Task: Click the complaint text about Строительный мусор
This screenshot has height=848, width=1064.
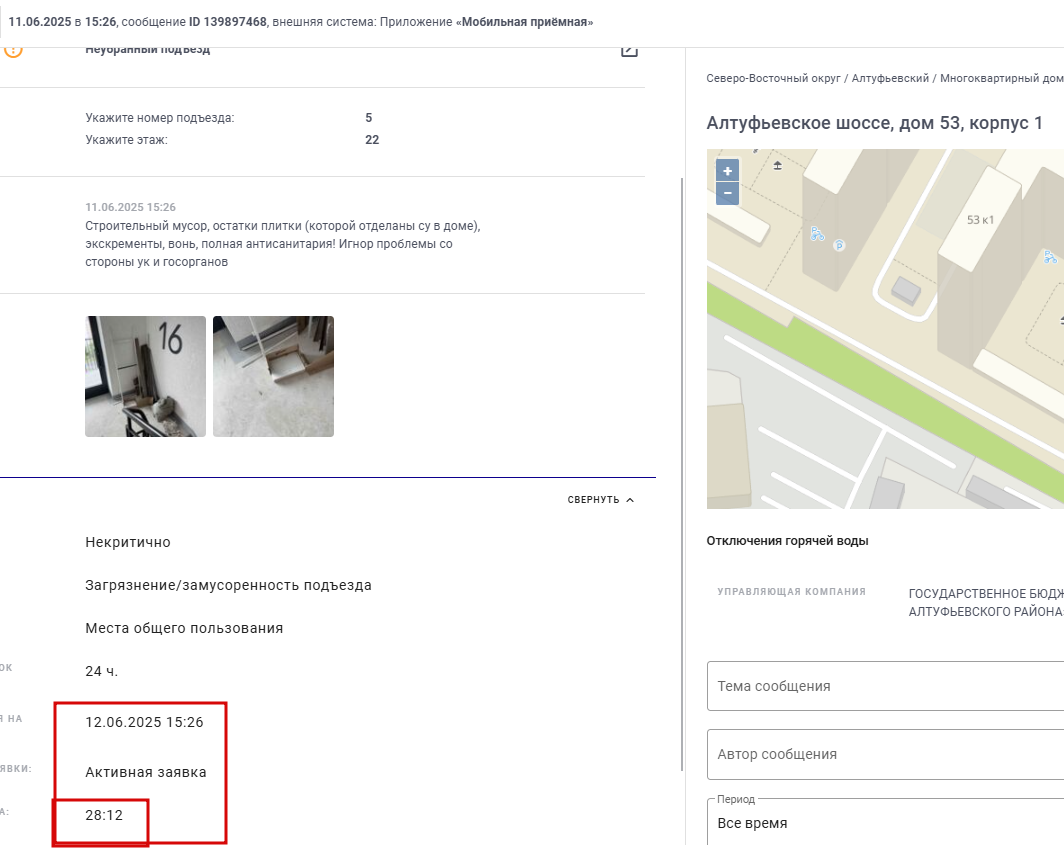Action: [282, 244]
